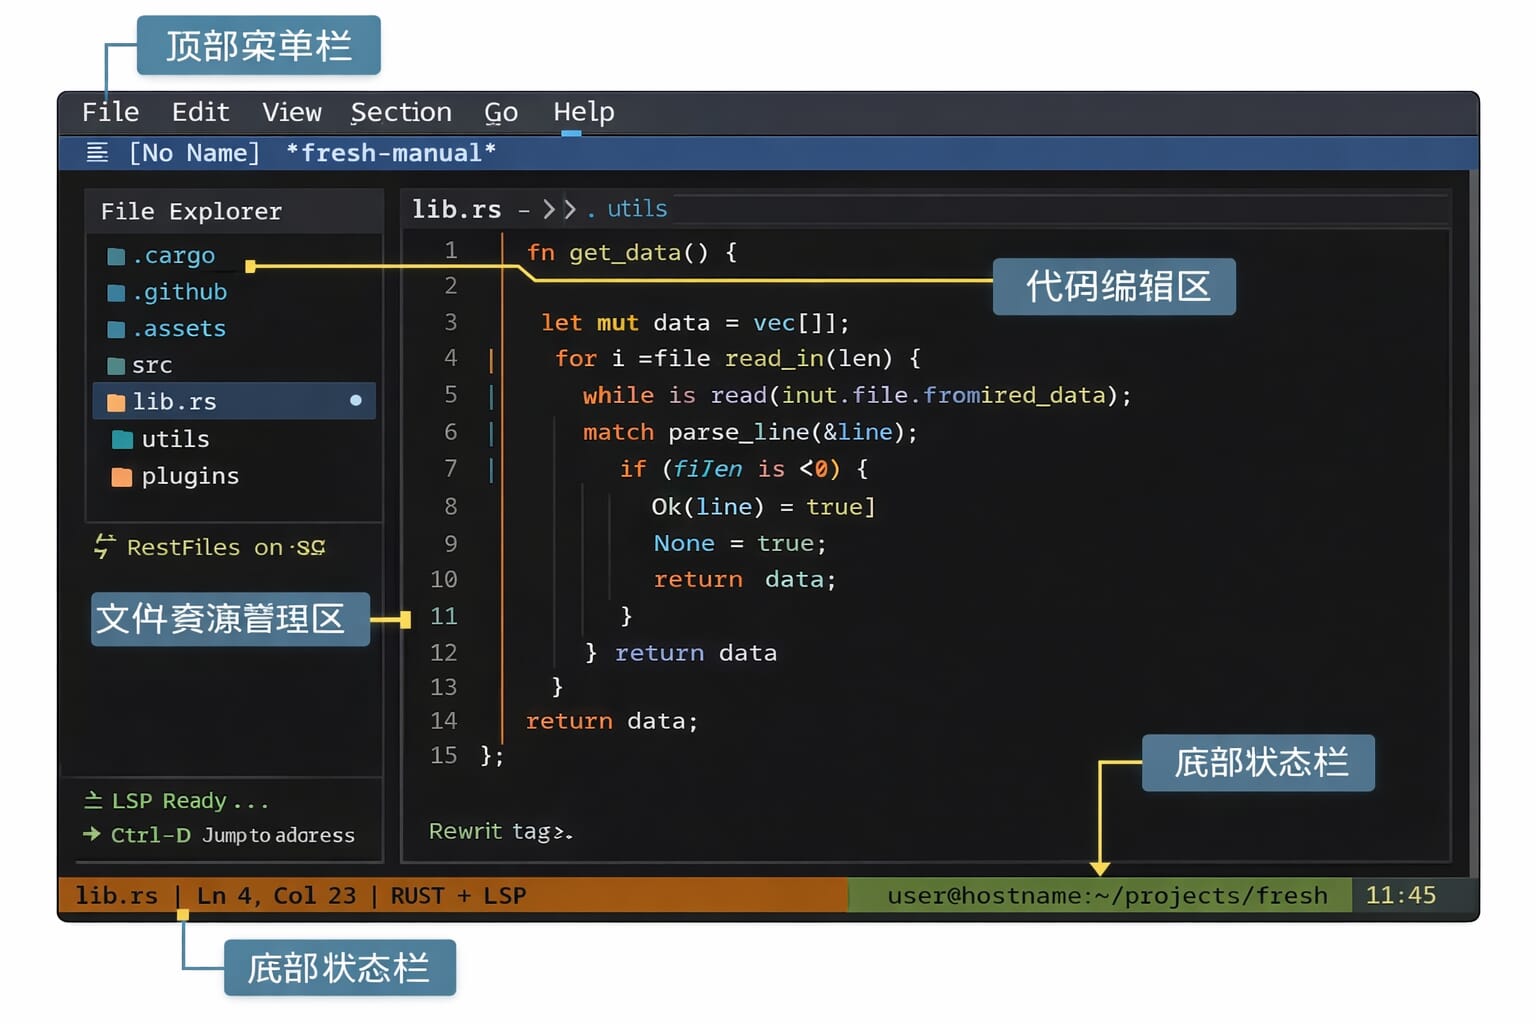Image resolution: width=1536 pixels, height=1024 pixels.
Task: Click the user@hostname:~/projects/fresh path
Action: 1108,895
